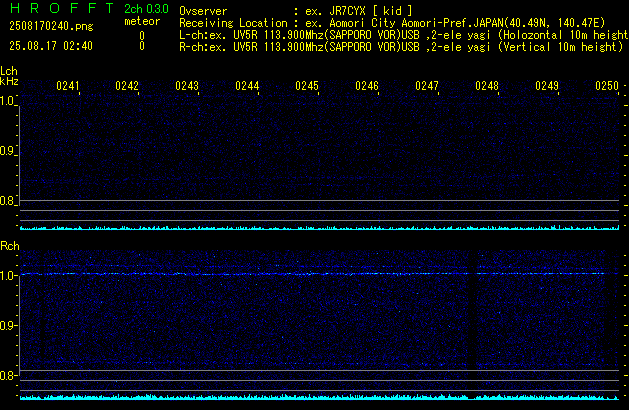Select the 0246 time marker
The width and height of the screenshot is (629, 410).
[x=367, y=86]
